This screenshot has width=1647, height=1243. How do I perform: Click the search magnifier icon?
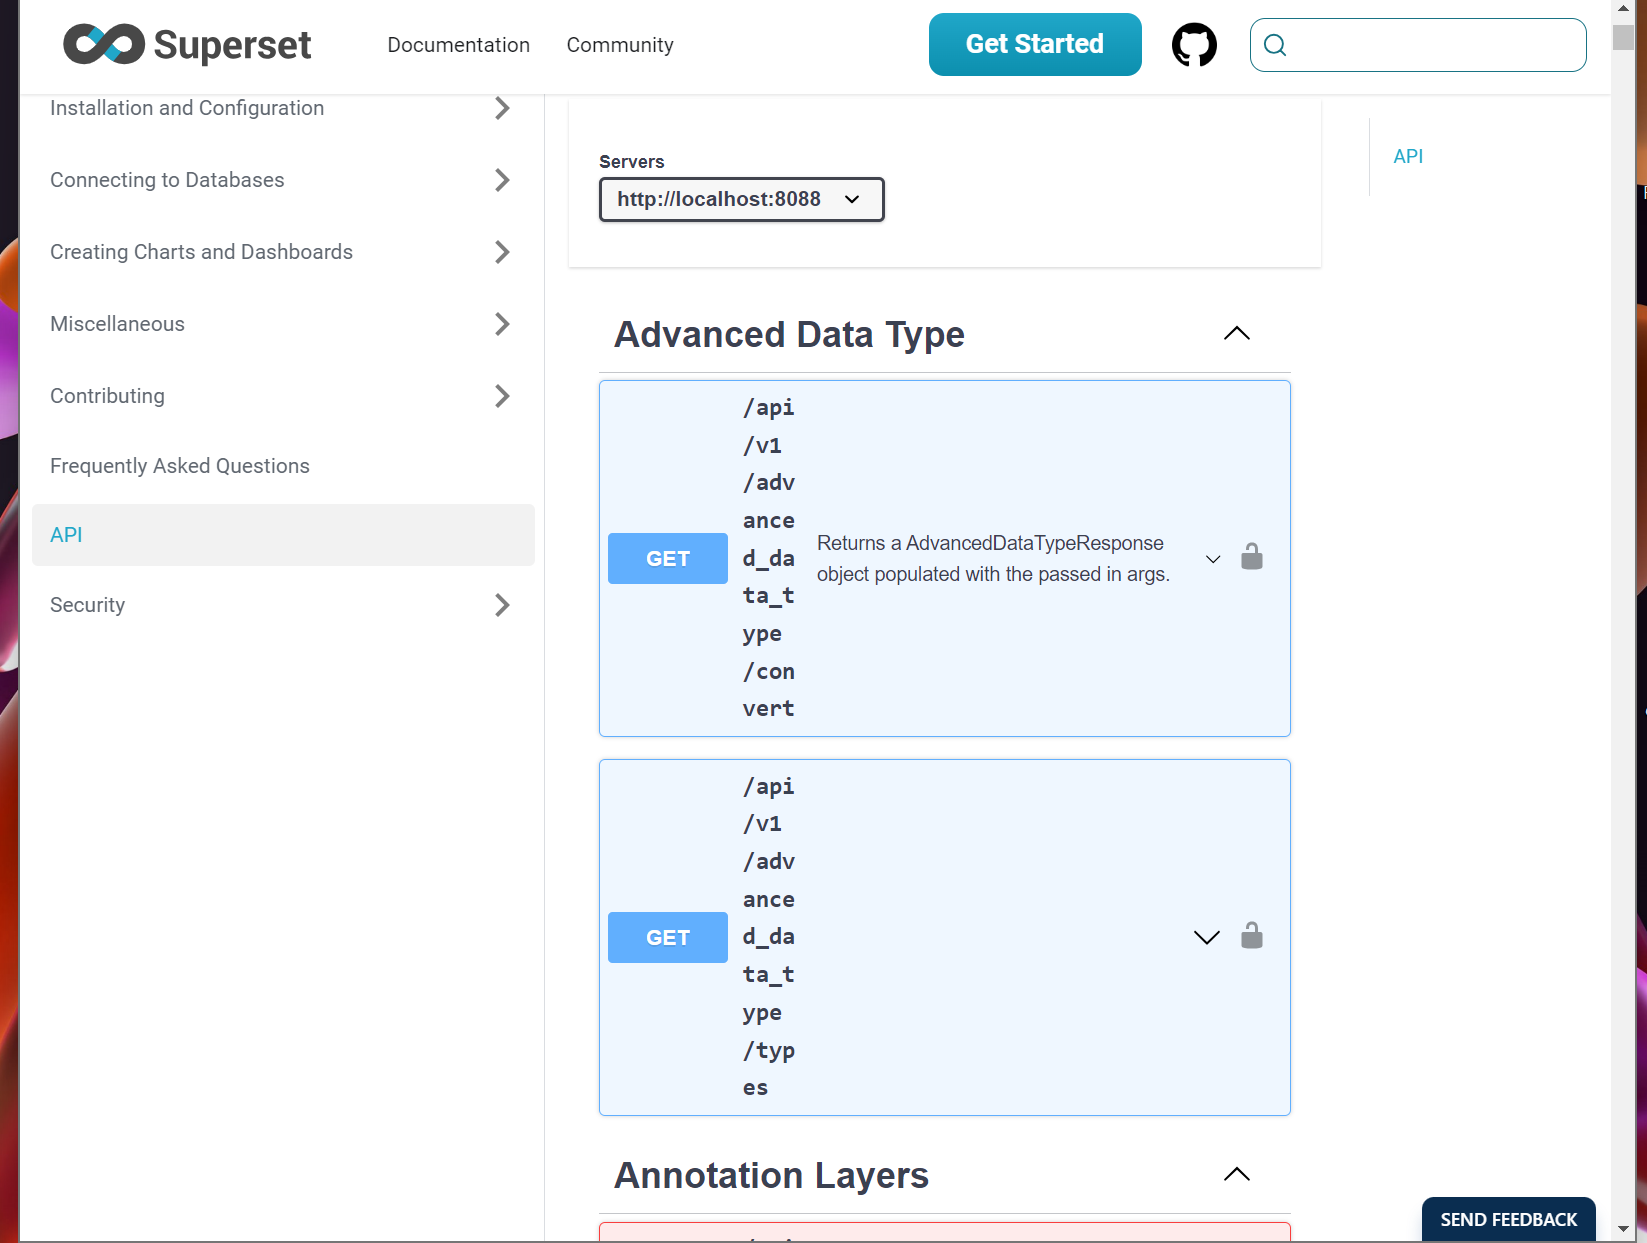coord(1276,44)
